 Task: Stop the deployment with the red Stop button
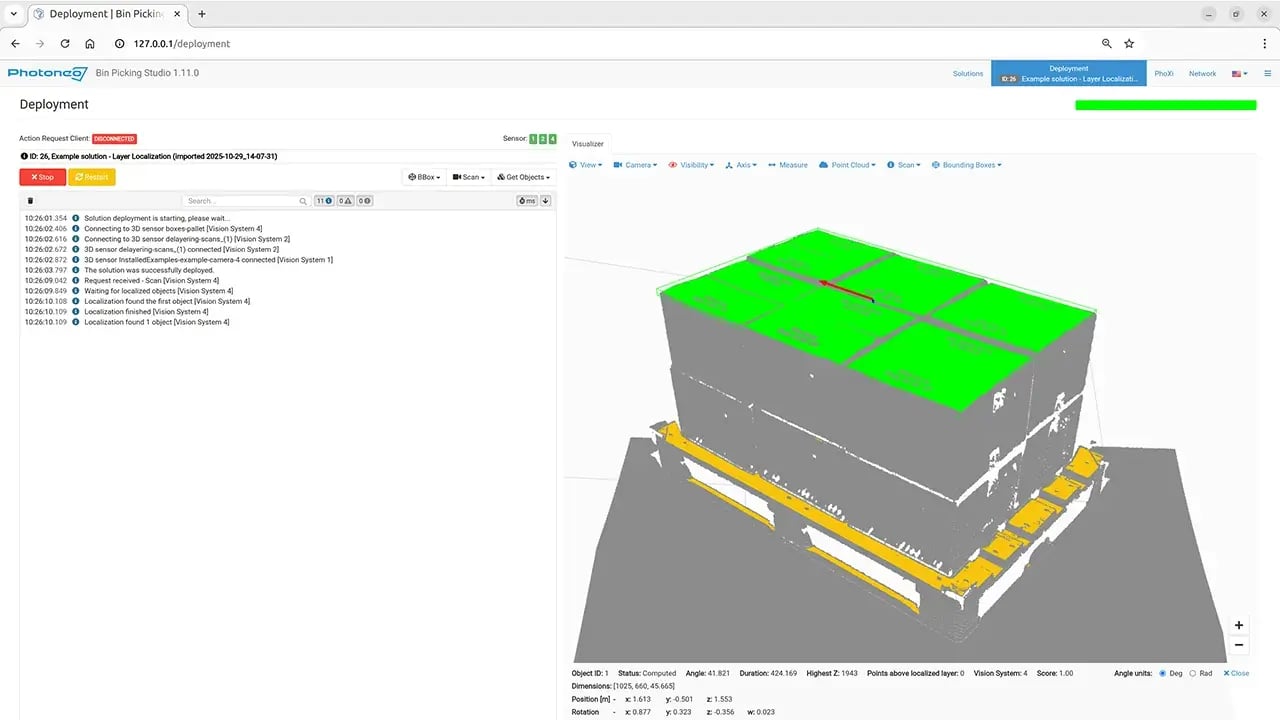pyautogui.click(x=42, y=177)
